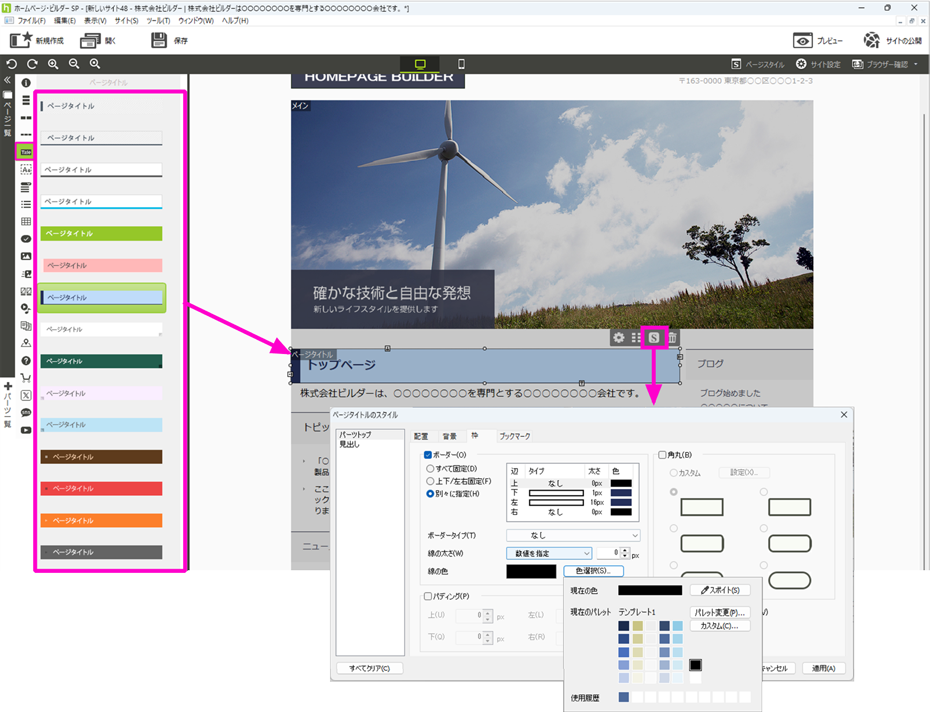Choose the pink ページタイトル style thumbnail

(x=101, y=265)
